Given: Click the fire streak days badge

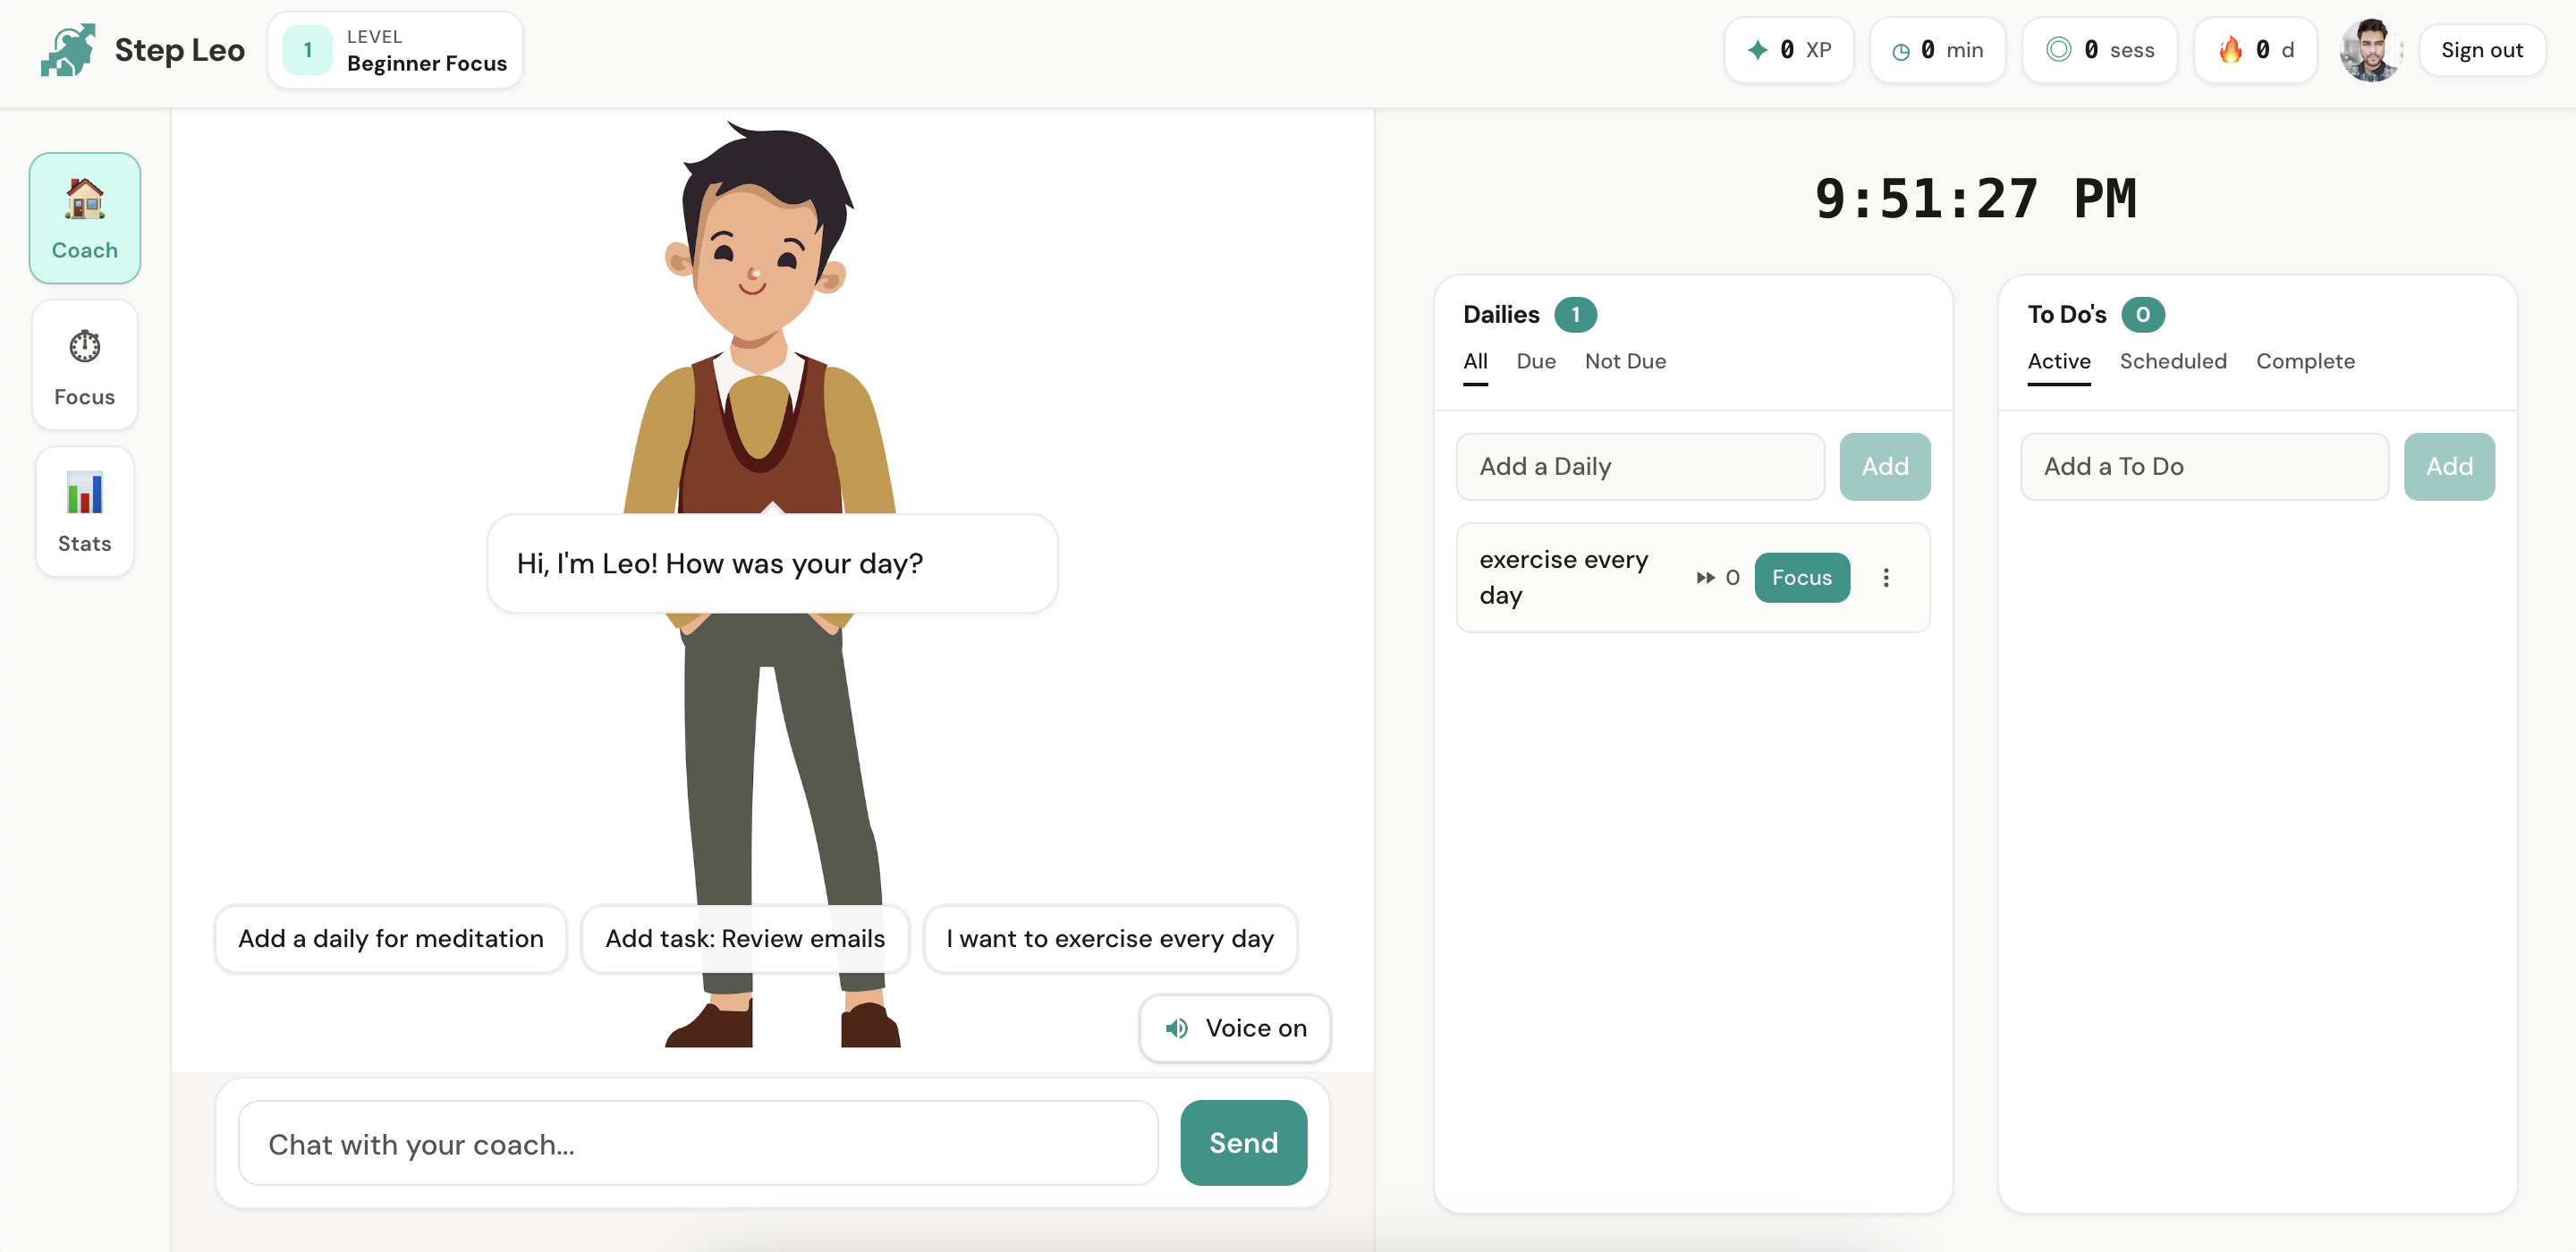Looking at the screenshot, I should 2254,50.
